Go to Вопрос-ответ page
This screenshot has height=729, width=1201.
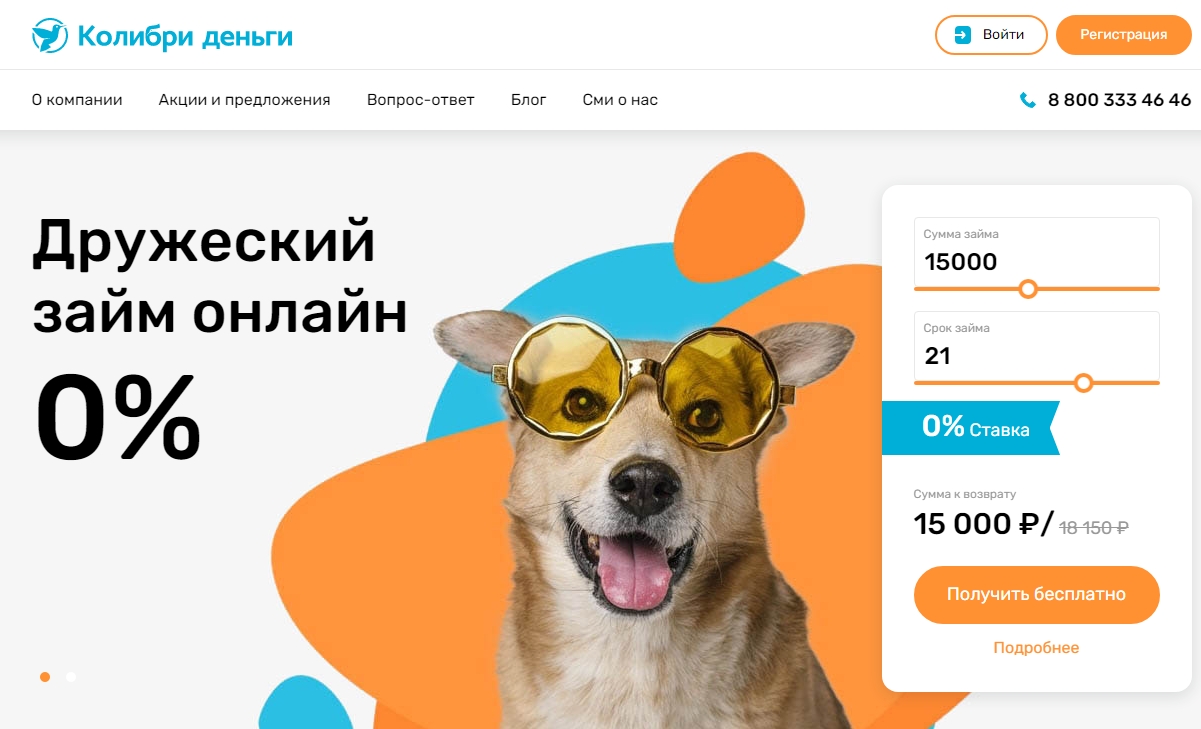[x=420, y=100]
